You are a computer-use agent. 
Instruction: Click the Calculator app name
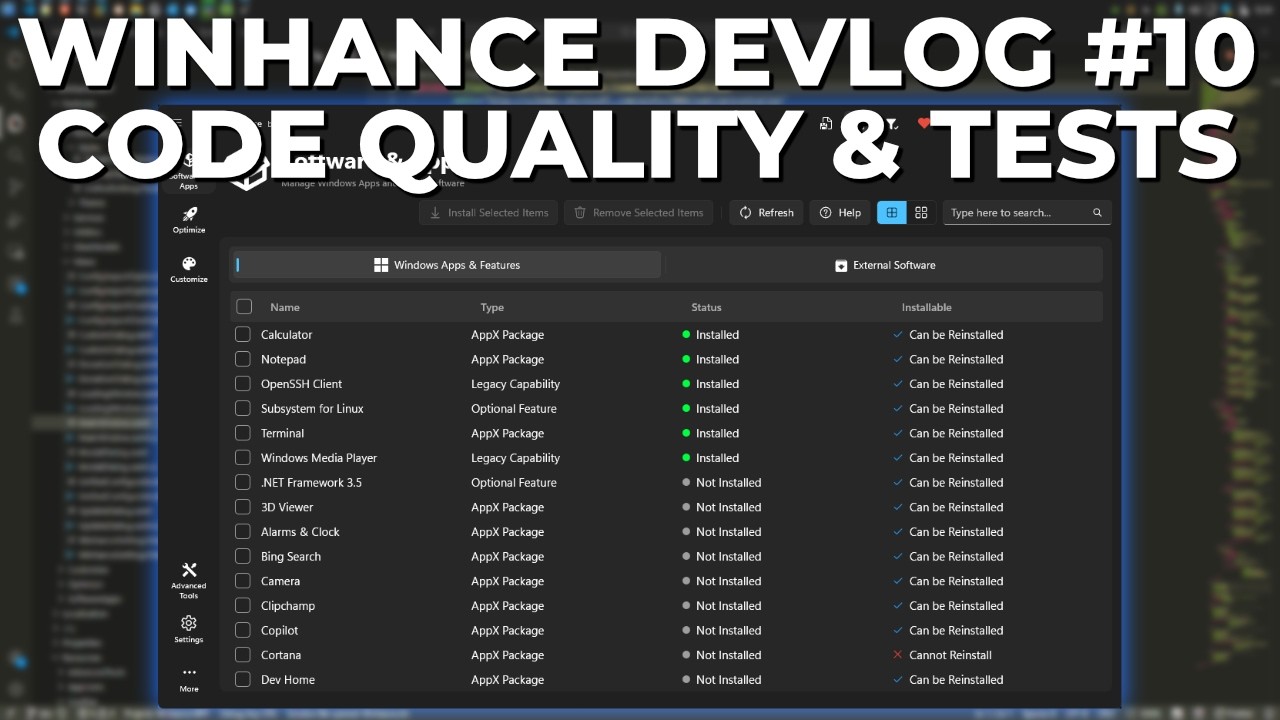pos(287,335)
